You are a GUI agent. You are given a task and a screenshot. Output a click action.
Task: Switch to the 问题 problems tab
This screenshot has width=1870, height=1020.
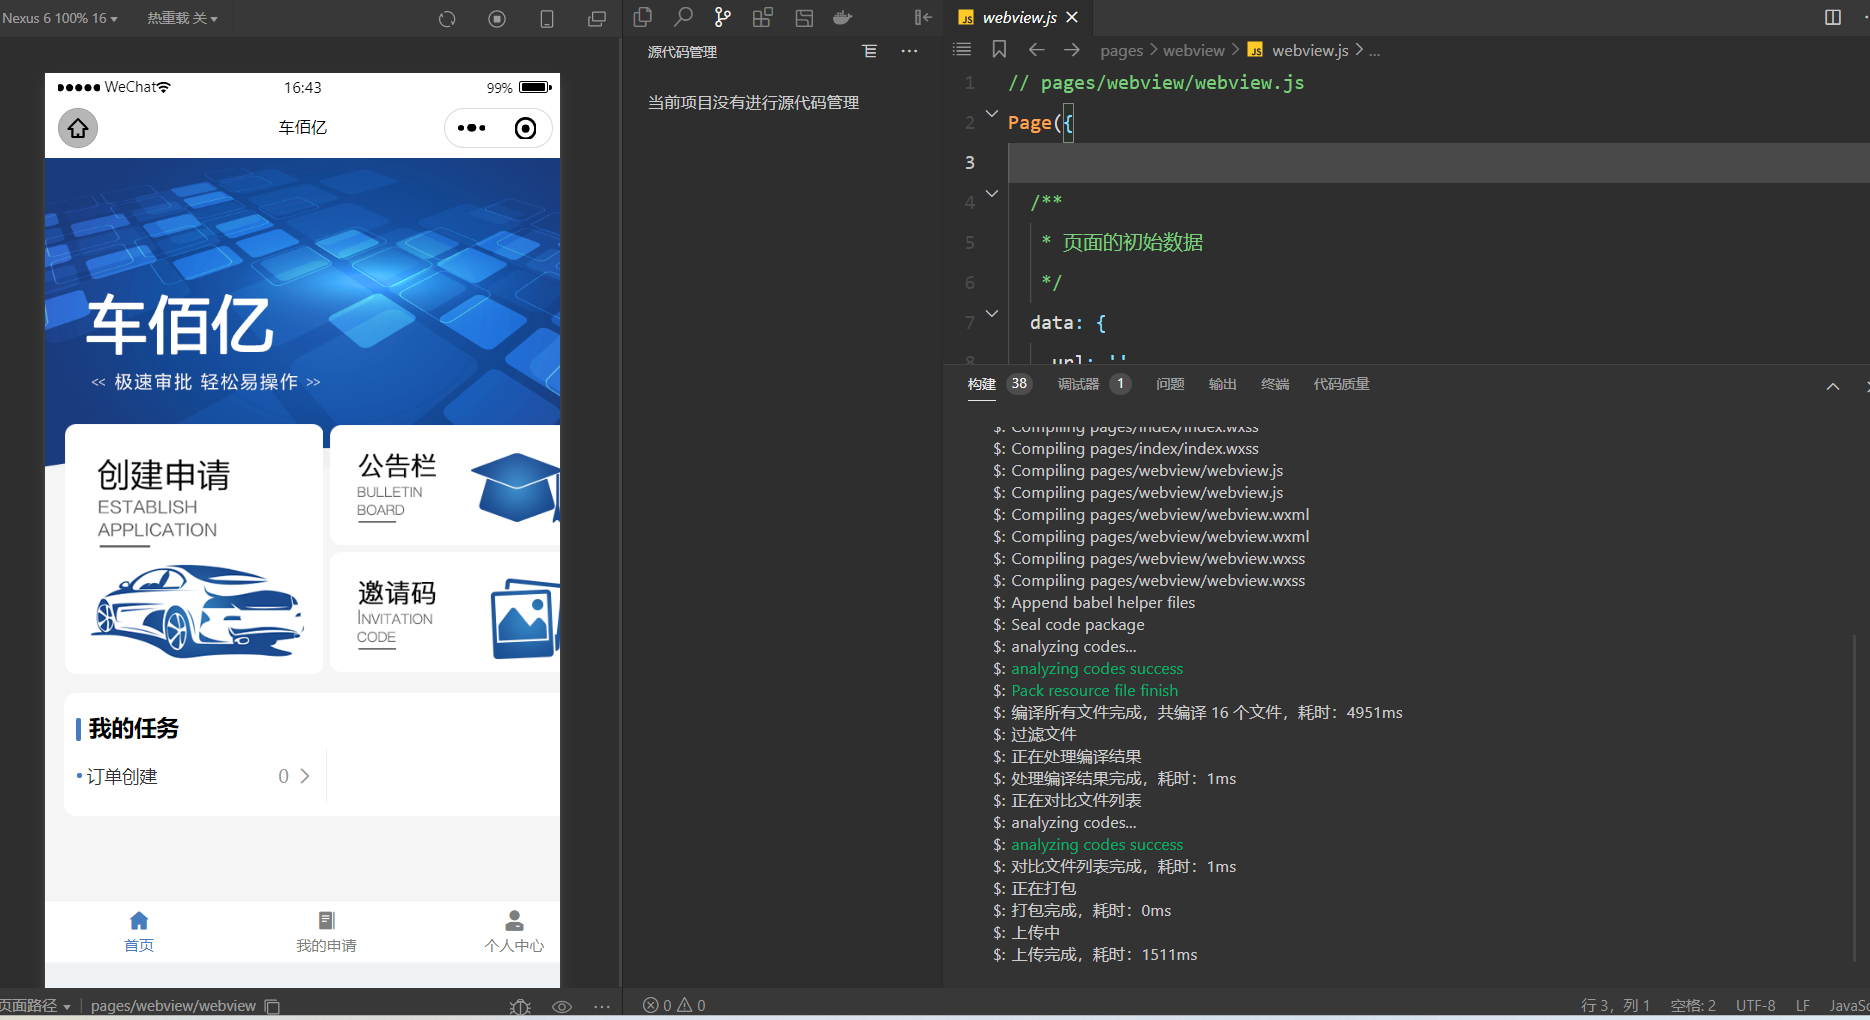[x=1170, y=384]
